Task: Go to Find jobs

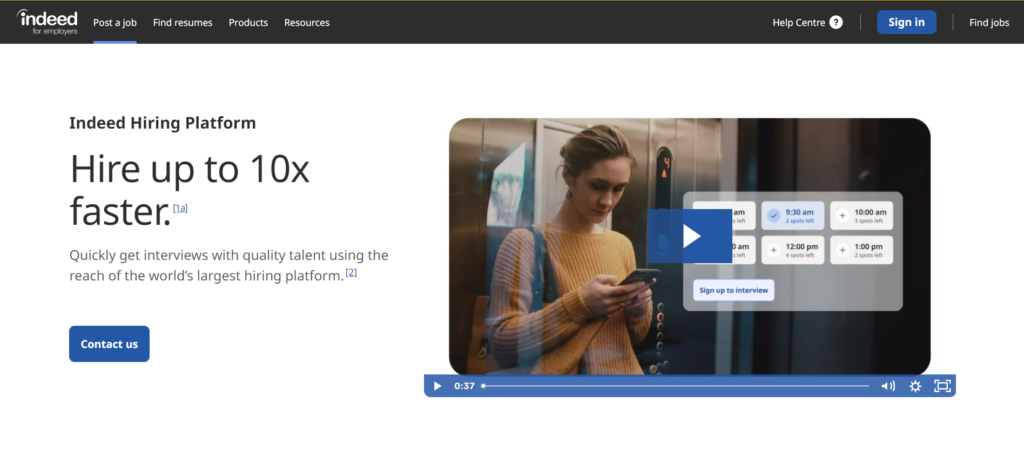Action: (989, 22)
